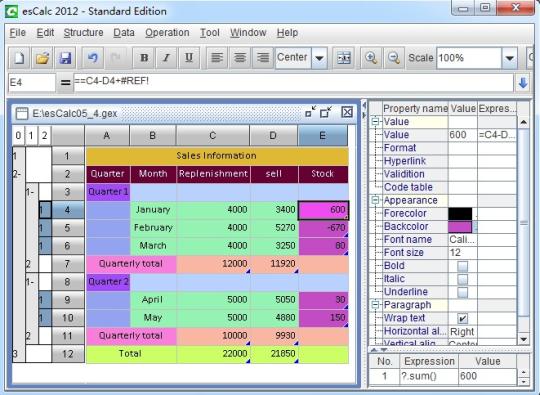The image size is (540, 395).
Task: Click the merge cells toolbar icon
Action: (343, 58)
